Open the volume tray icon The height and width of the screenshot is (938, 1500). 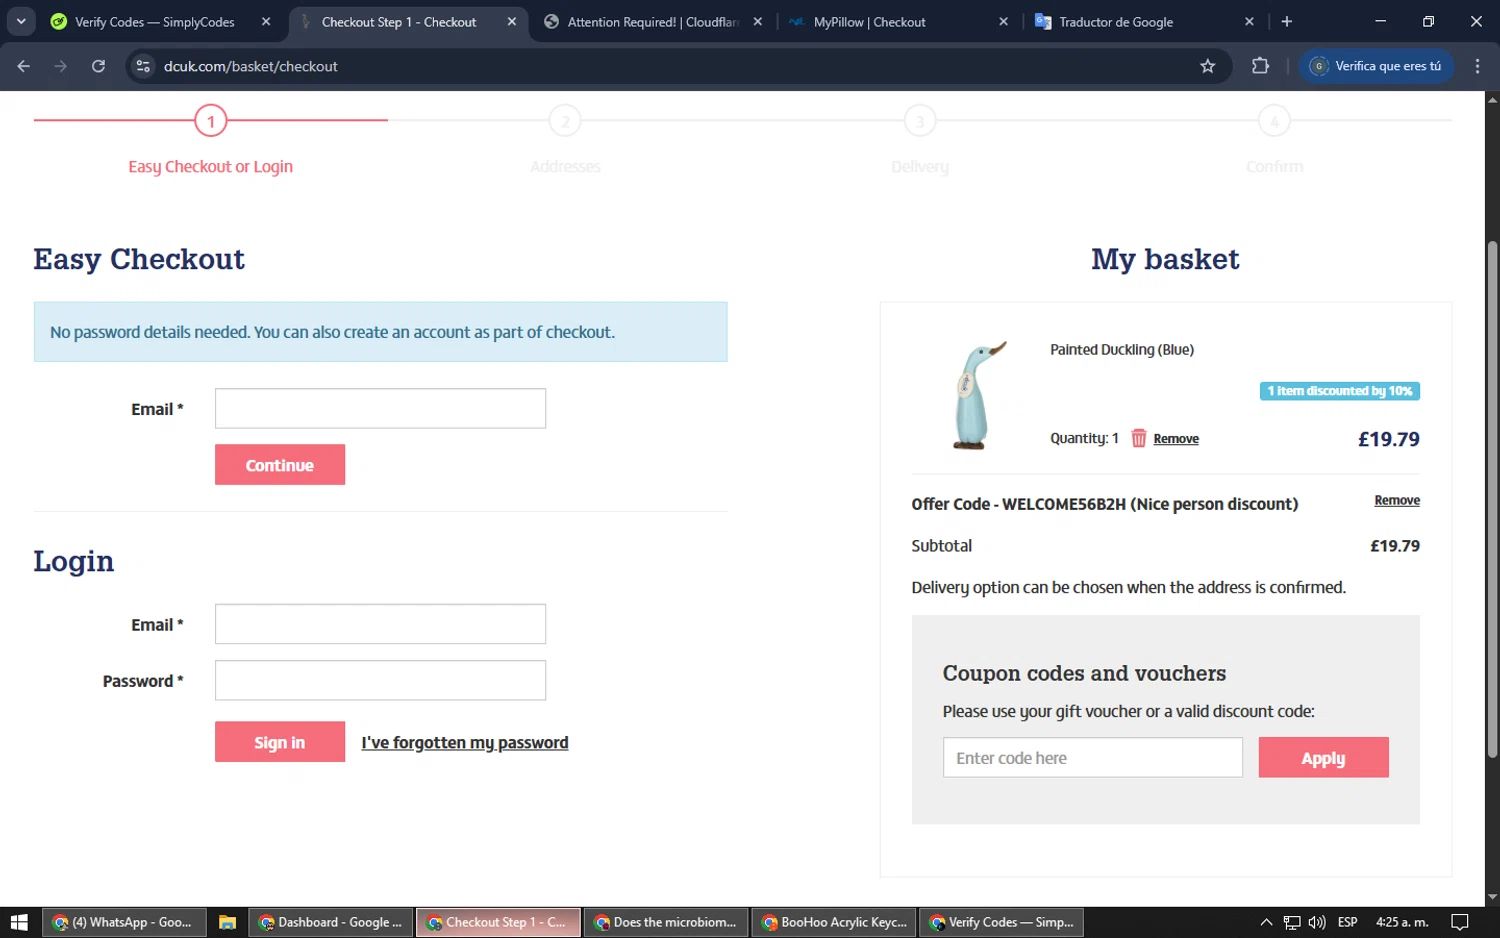[1317, 922]
